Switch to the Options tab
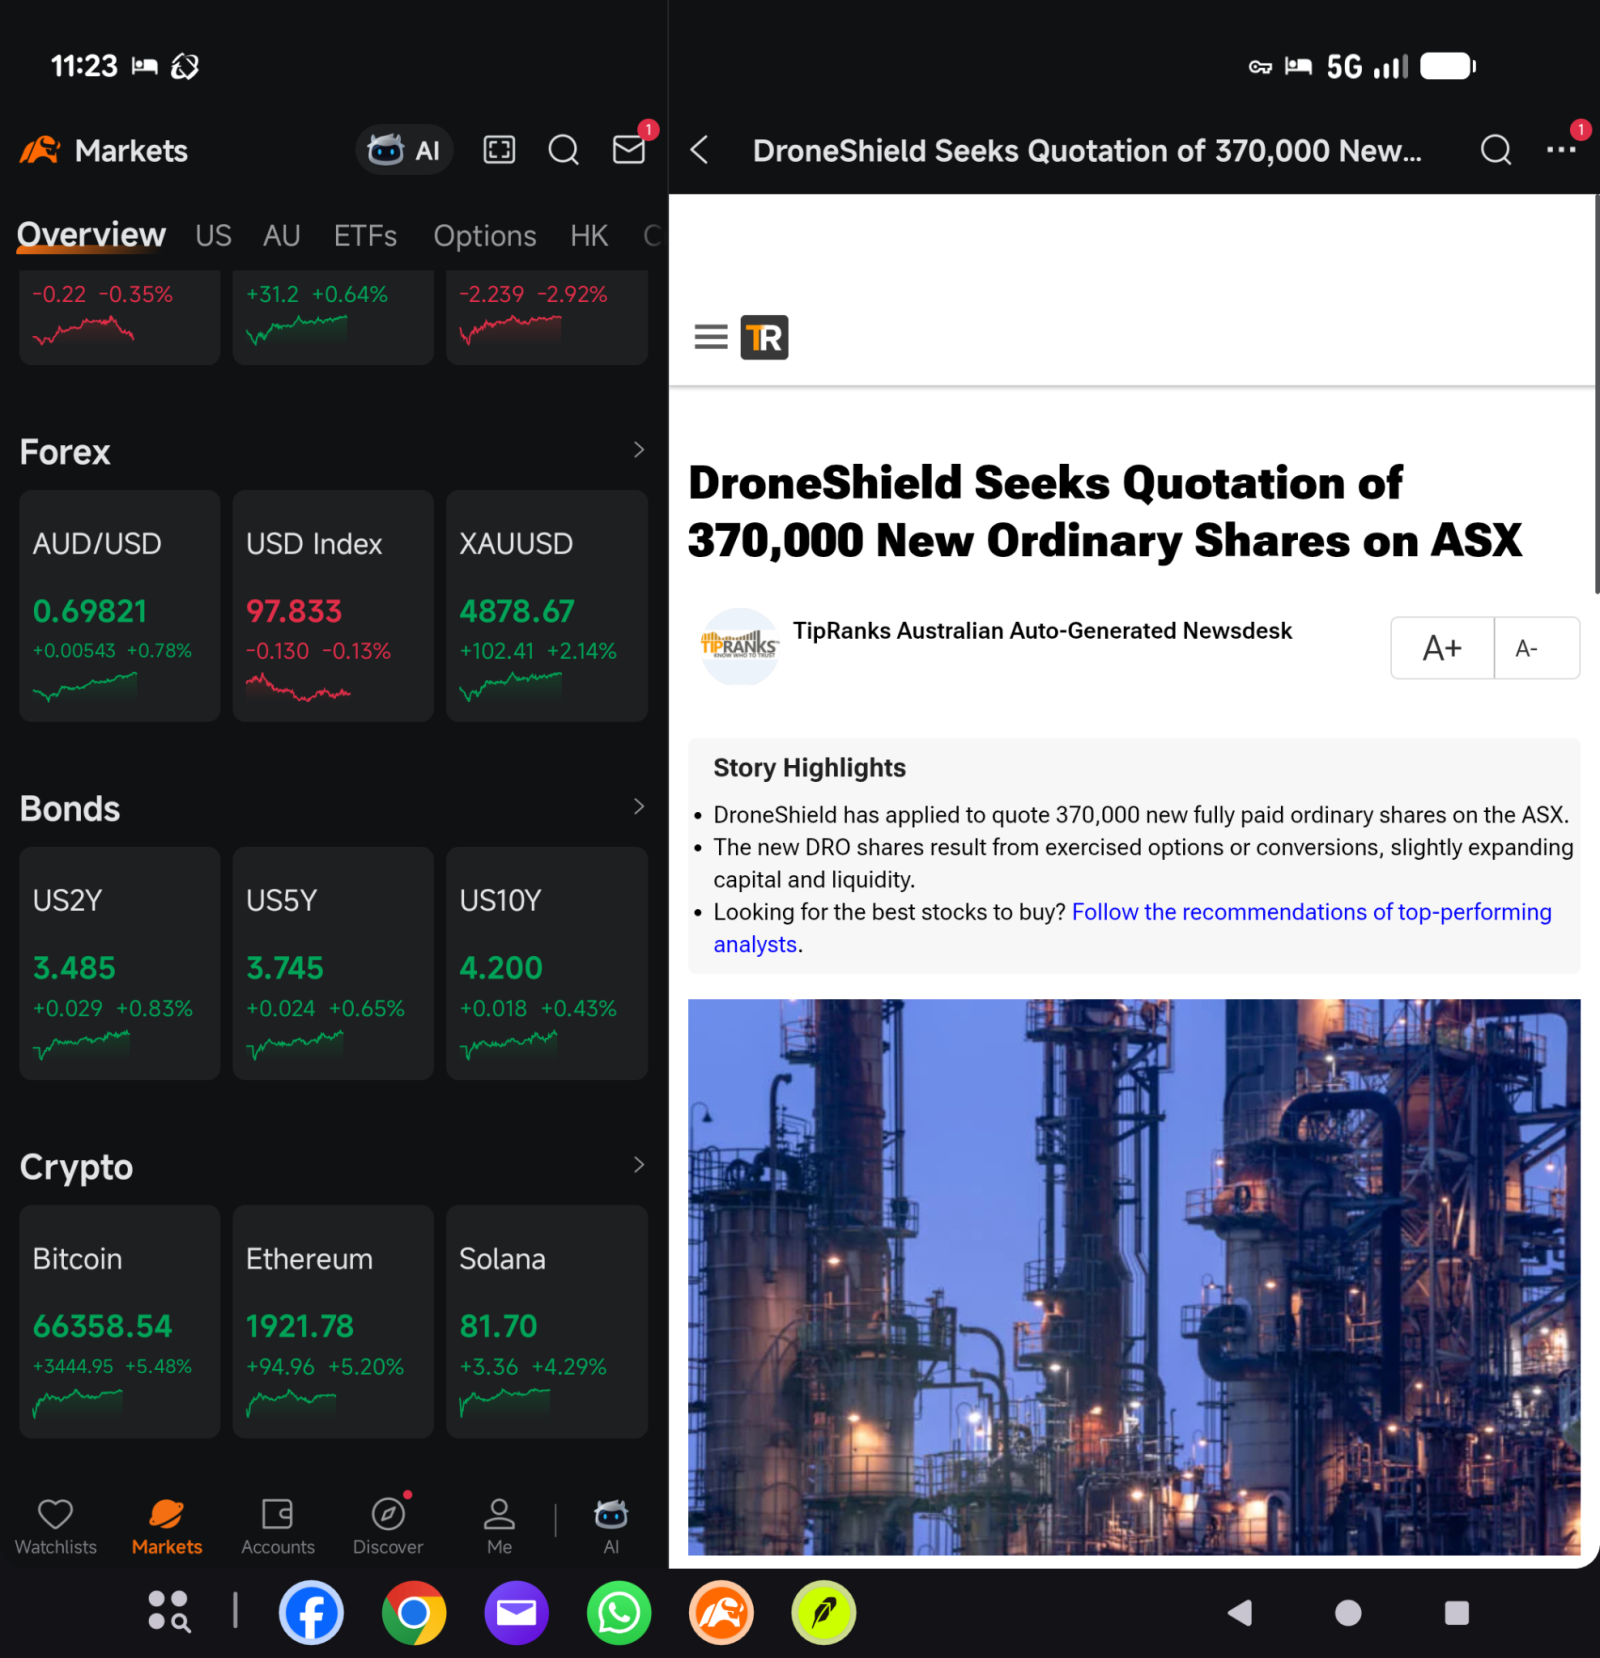 click(x=485, y=236)
